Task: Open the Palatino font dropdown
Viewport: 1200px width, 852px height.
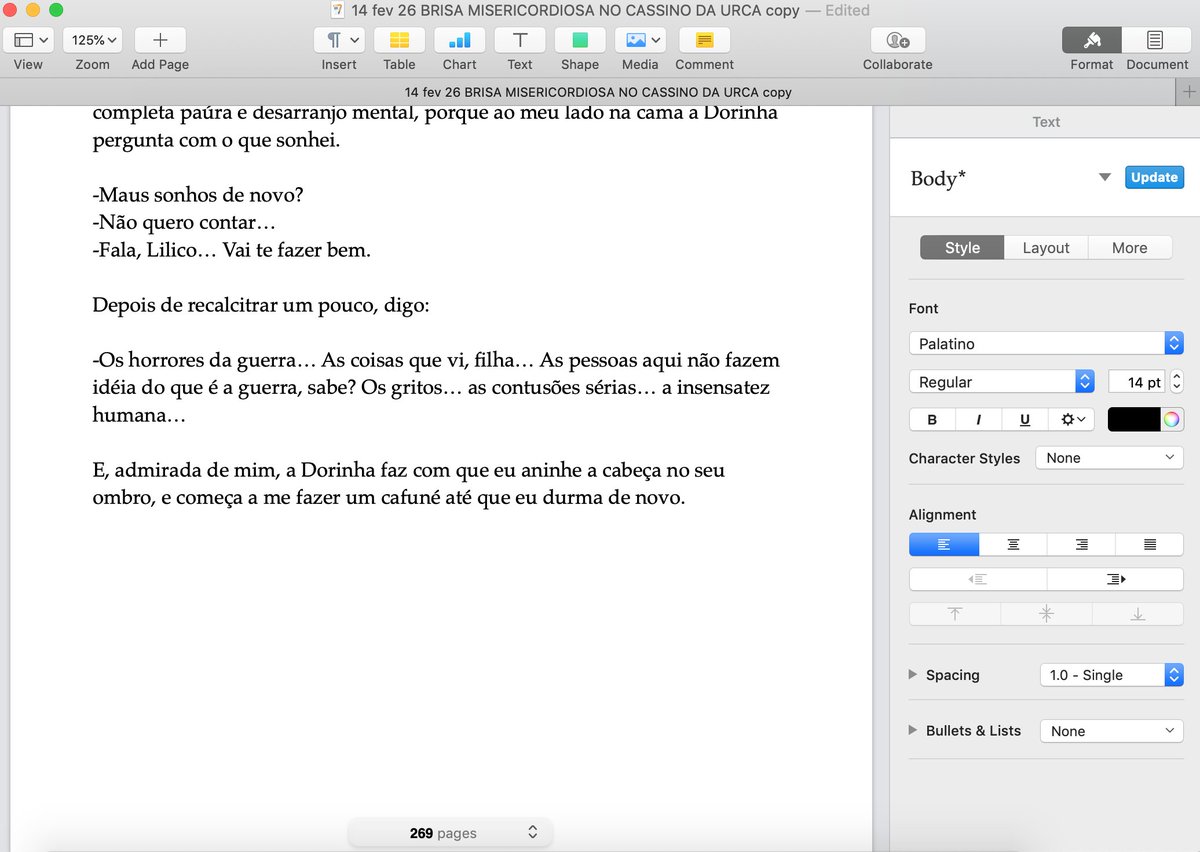Action: pos(1046,343)
